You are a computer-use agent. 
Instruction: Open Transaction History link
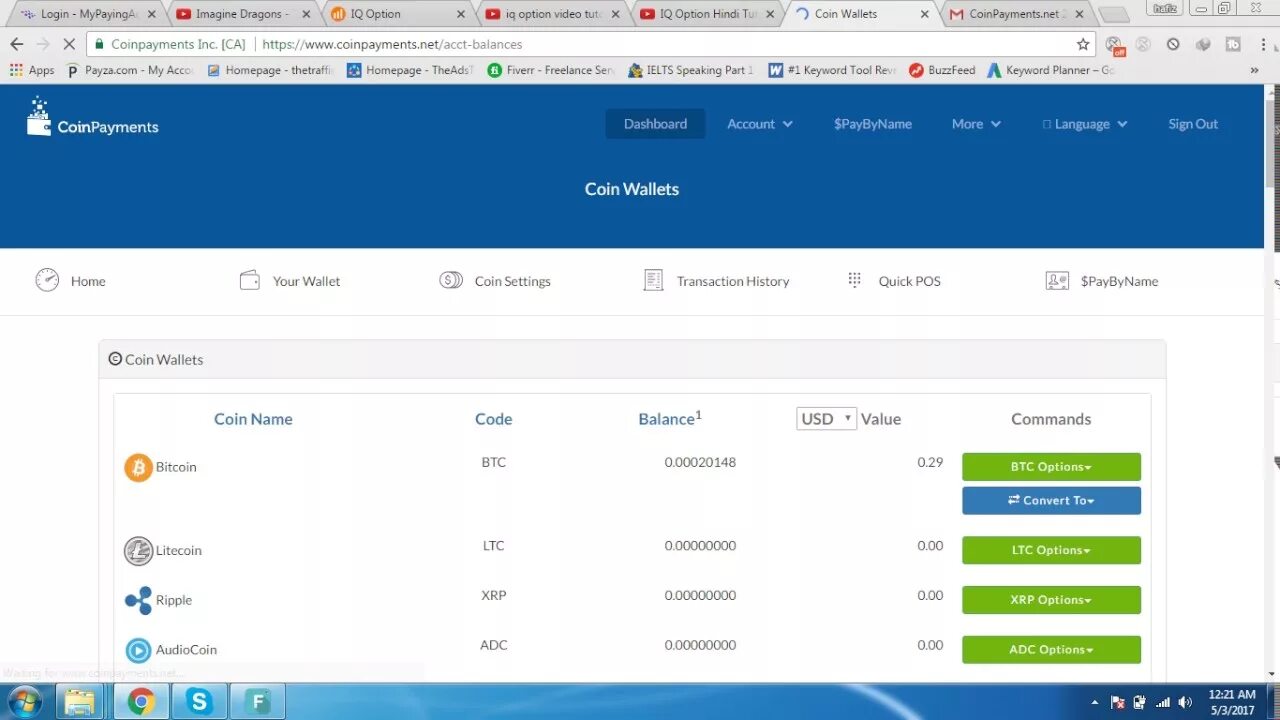pos(733,281)
